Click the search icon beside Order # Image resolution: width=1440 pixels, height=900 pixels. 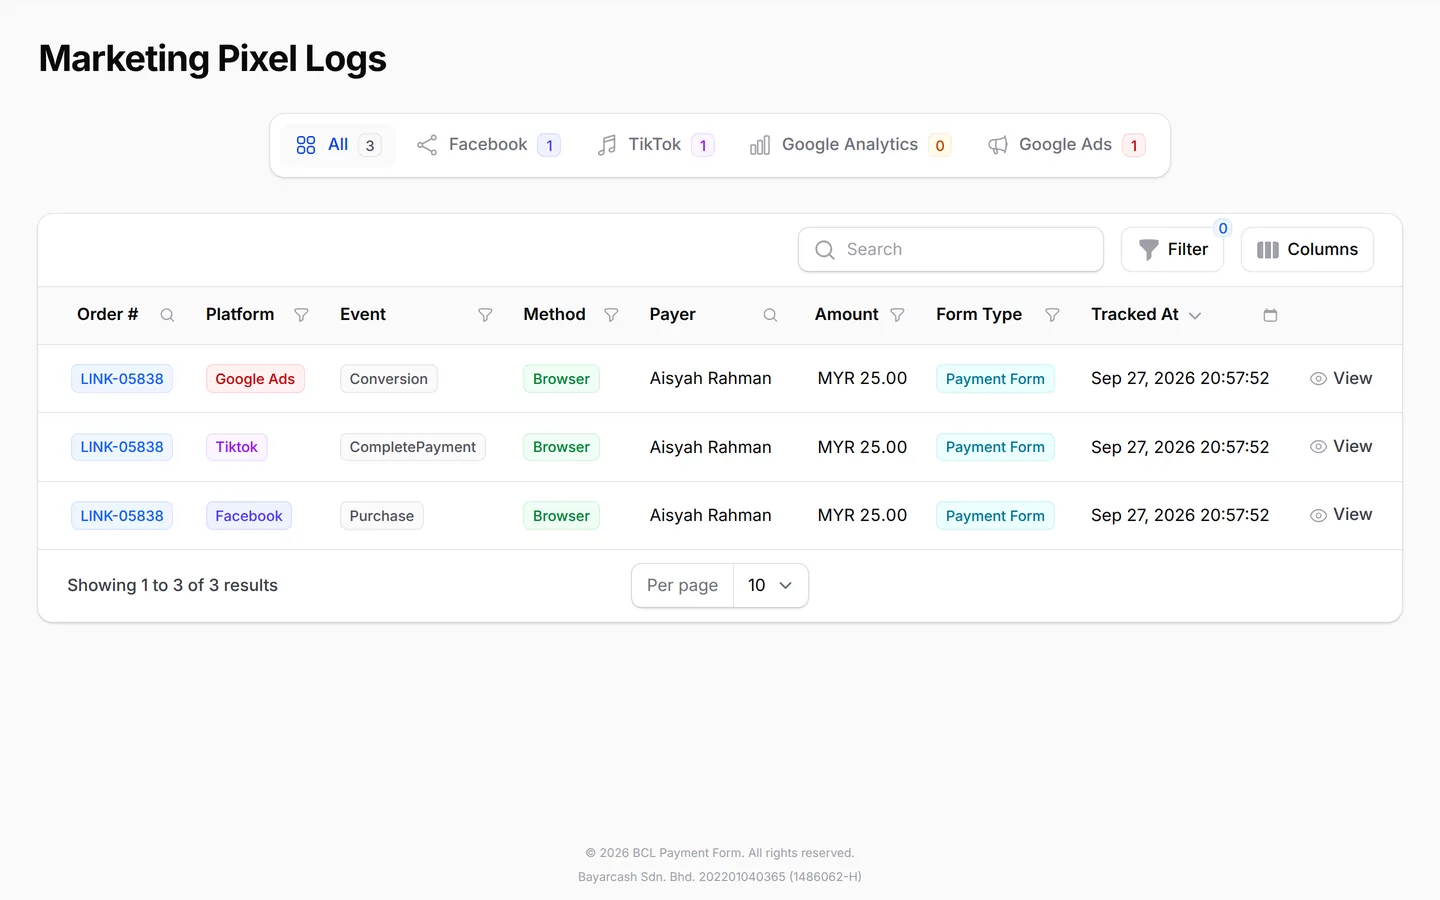[x=167, y=315]
